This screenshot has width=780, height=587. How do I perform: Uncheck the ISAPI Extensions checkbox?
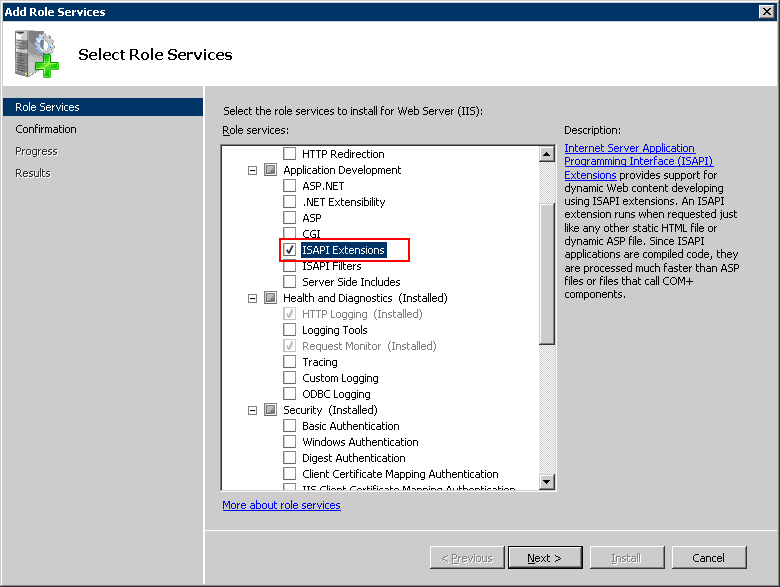[290, 249]
